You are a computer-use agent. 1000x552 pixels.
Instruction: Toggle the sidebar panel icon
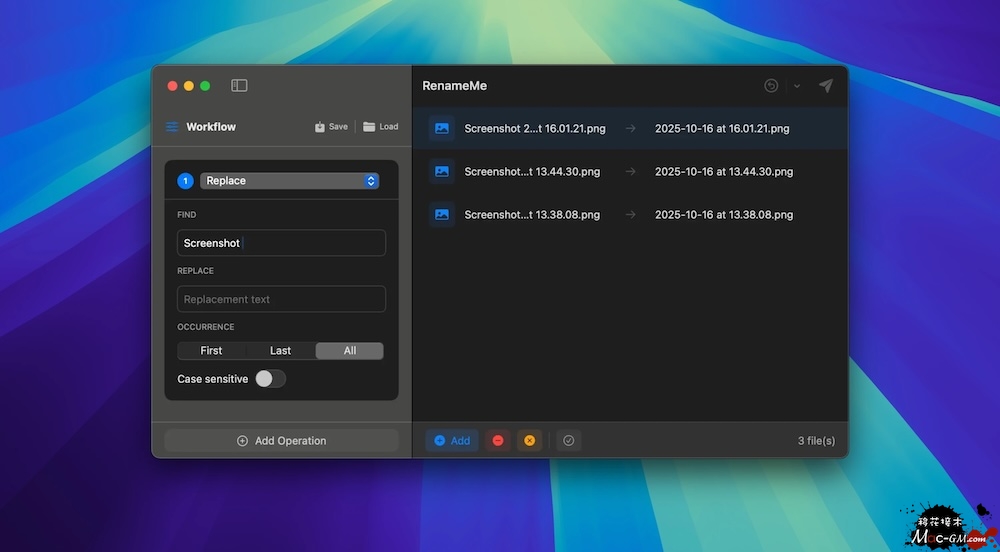tap(239, 86)
